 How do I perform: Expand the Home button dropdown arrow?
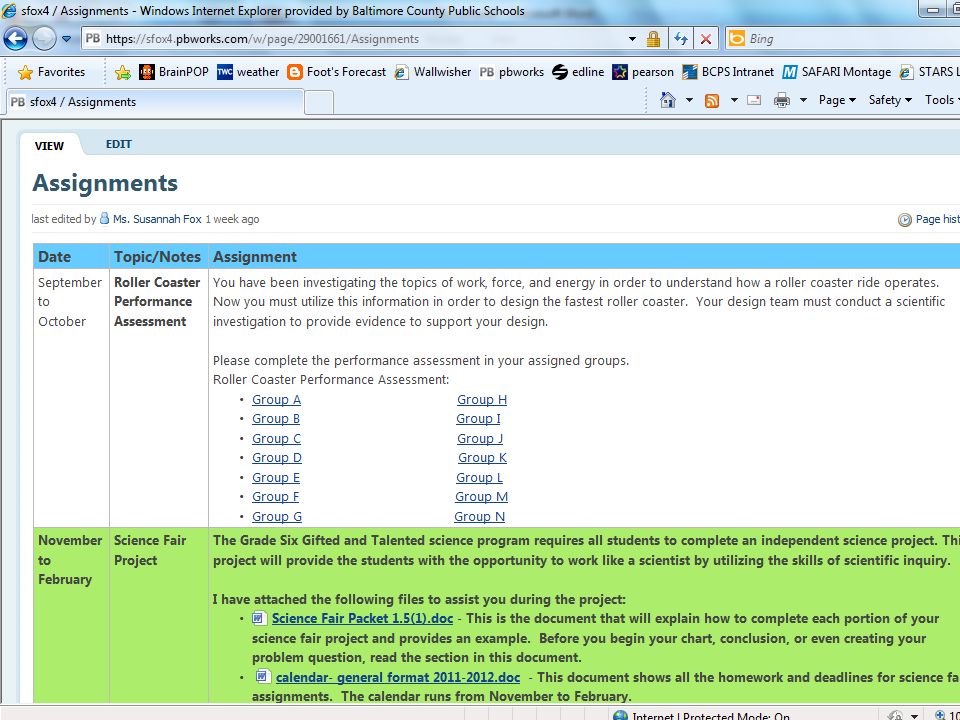tap(689, 100)
